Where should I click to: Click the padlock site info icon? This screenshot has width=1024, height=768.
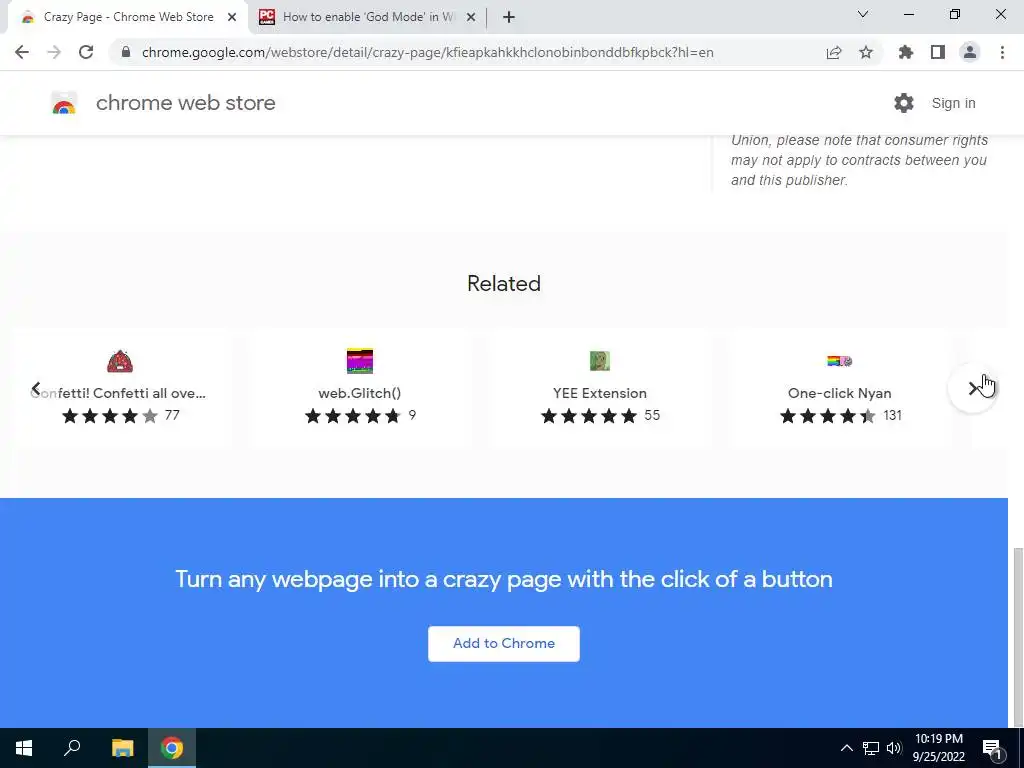pos(126,52)
